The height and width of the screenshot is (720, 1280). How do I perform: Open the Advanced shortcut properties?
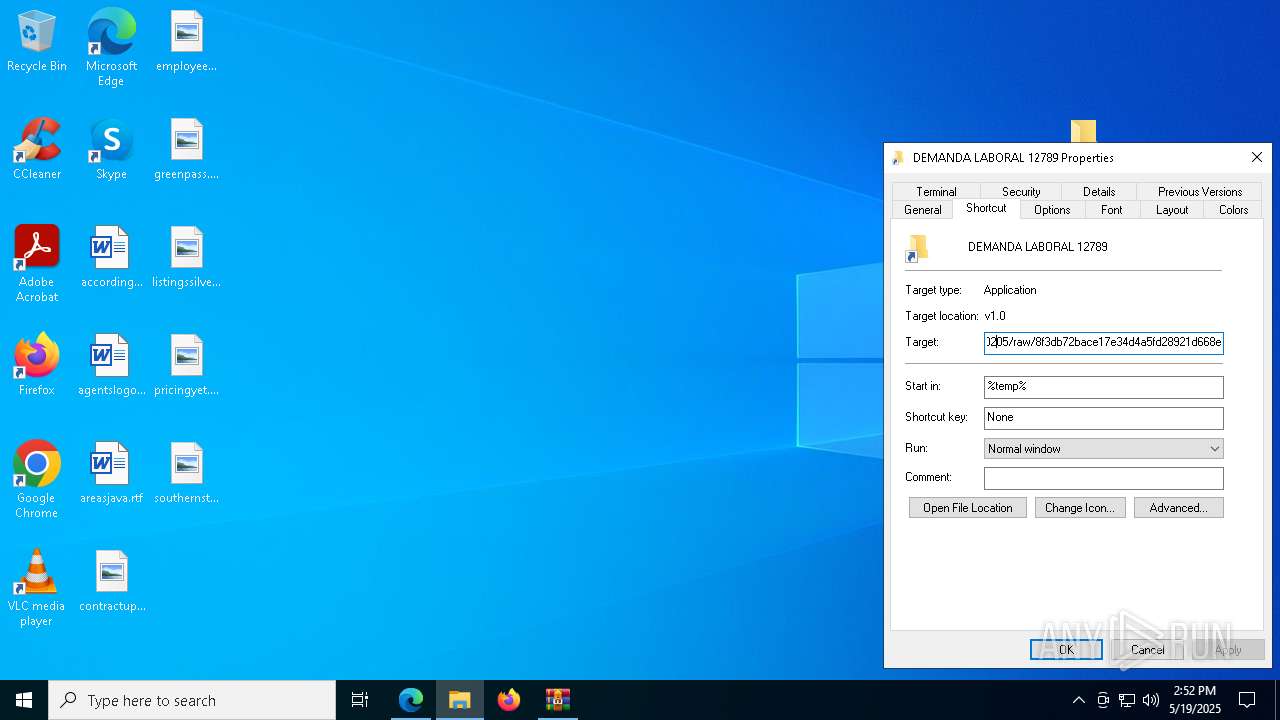point(1178,508)
